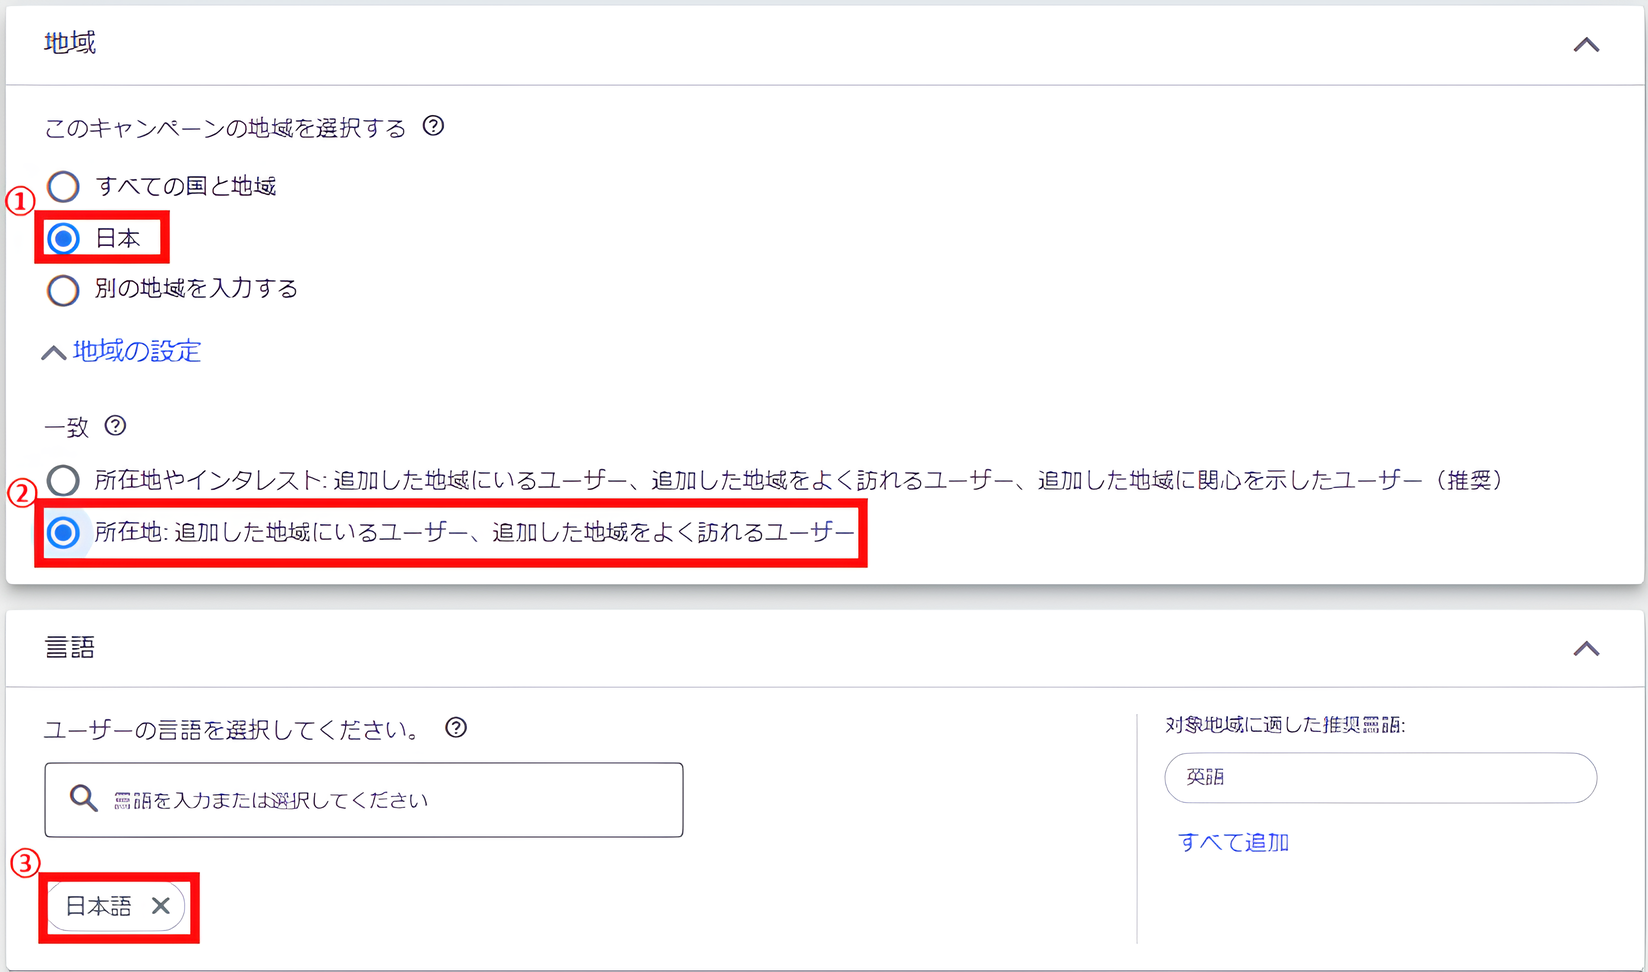Click the 言語 section header
The image size is (1648, 972).
click(68, 647)
